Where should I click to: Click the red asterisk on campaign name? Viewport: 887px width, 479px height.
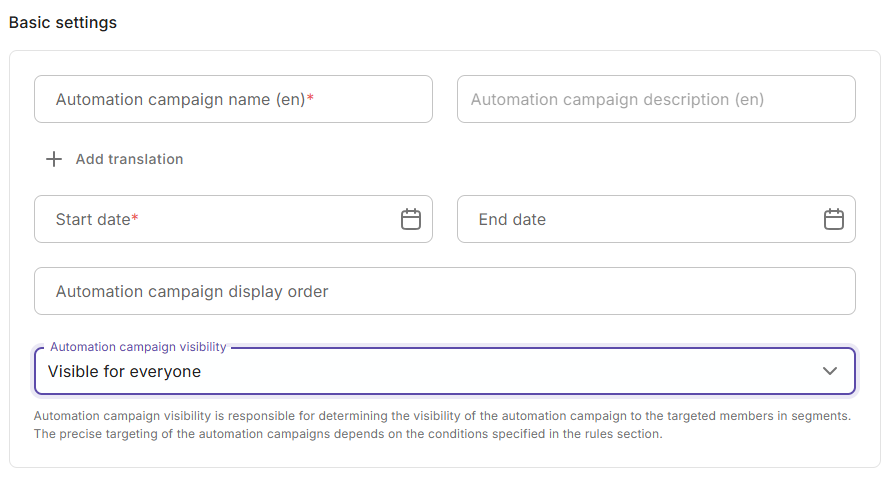[310, 100]
